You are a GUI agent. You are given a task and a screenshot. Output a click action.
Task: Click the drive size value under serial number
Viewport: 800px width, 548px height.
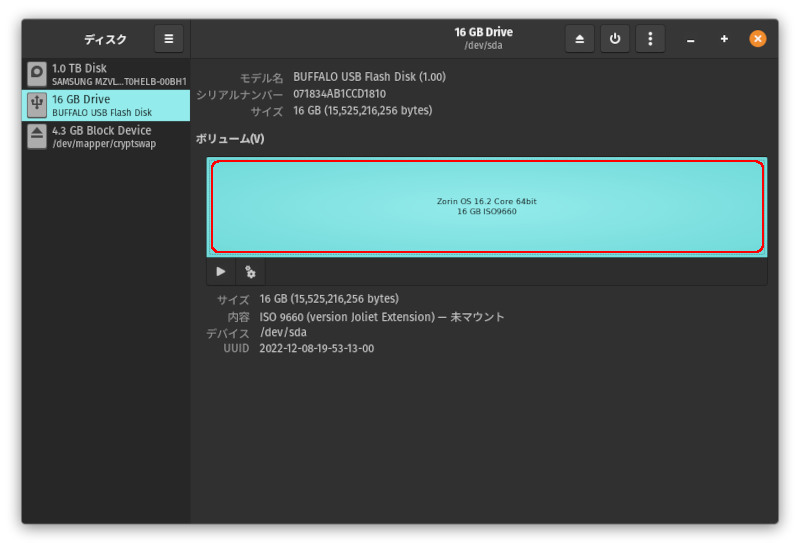click(362, 111)
